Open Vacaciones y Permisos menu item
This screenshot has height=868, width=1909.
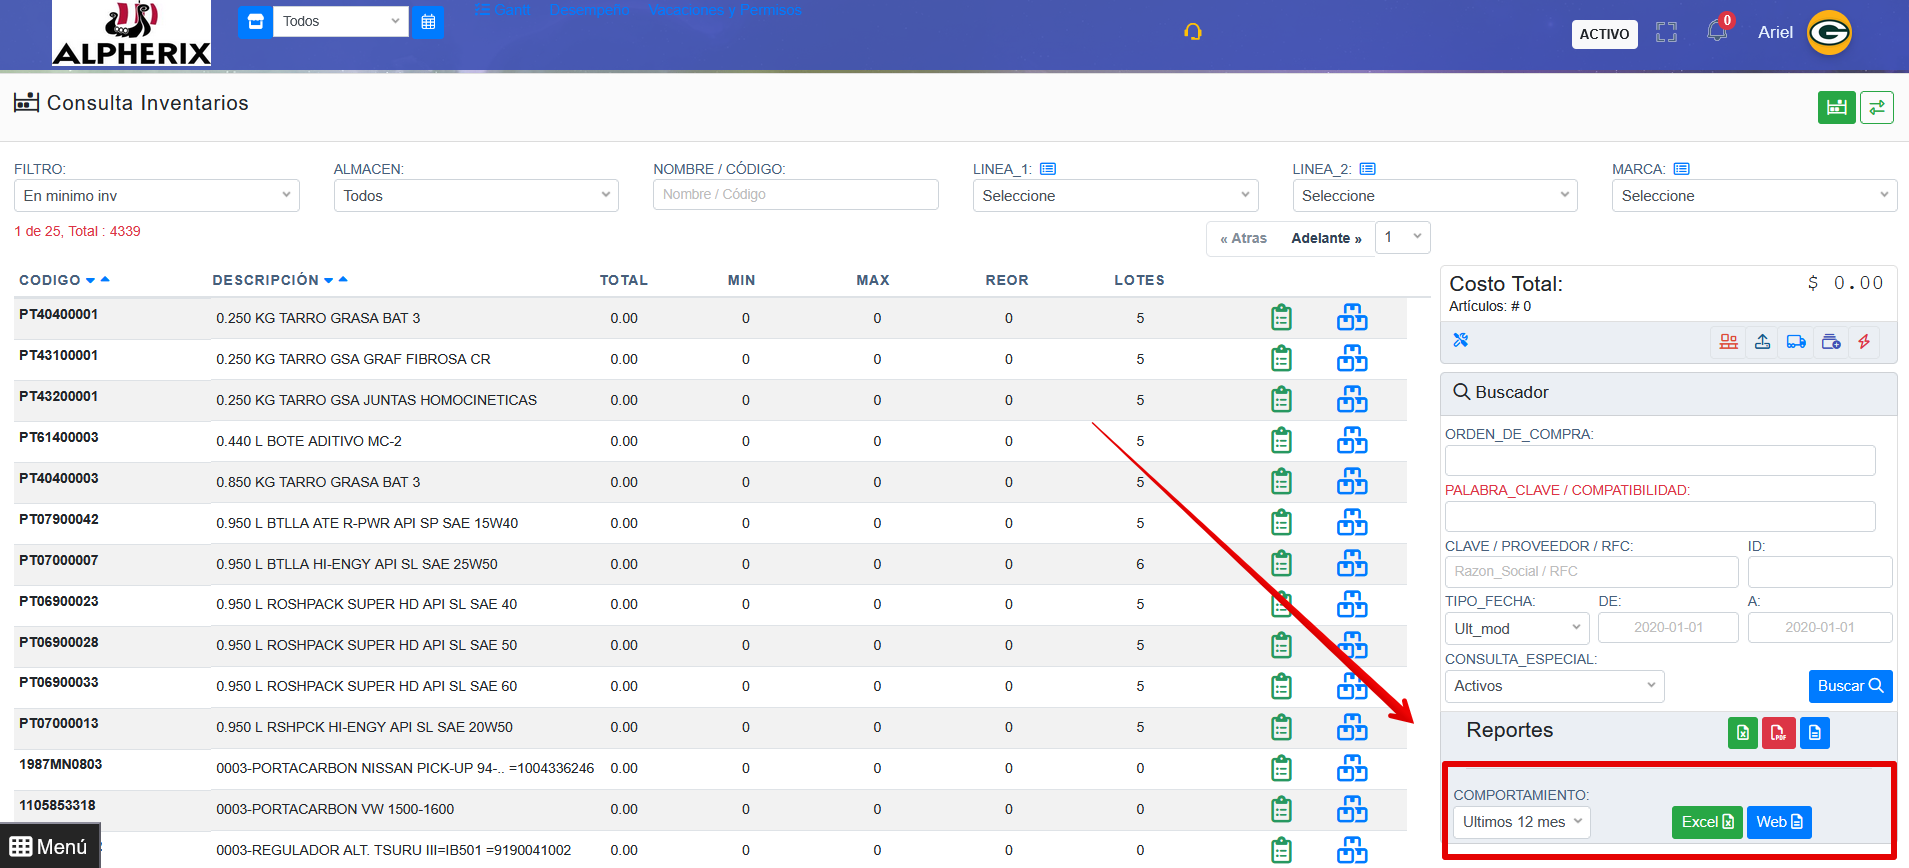[x=725, y=10]
